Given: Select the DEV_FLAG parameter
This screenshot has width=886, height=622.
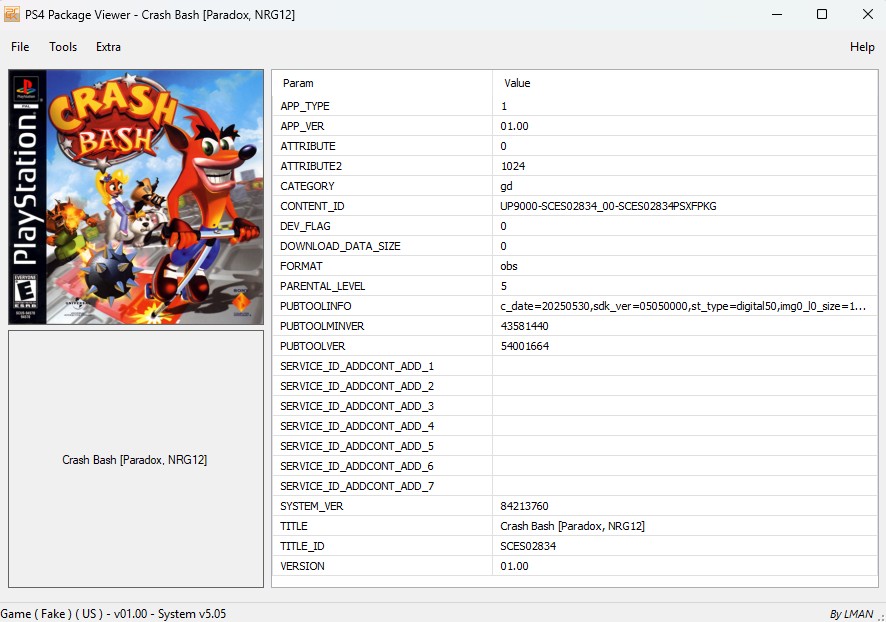Looking at the screenshot, I should 305,226.
